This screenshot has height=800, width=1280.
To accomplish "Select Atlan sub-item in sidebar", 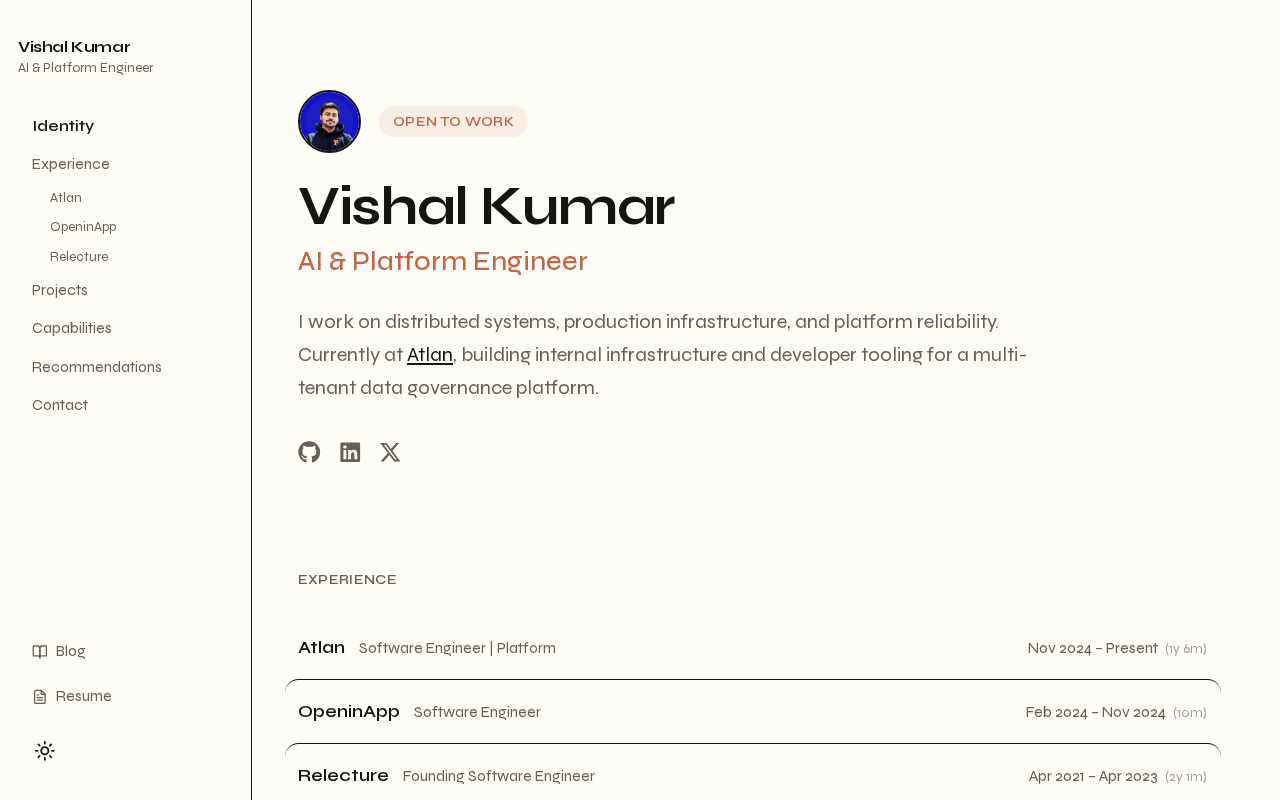I will [x=66, y=198].
